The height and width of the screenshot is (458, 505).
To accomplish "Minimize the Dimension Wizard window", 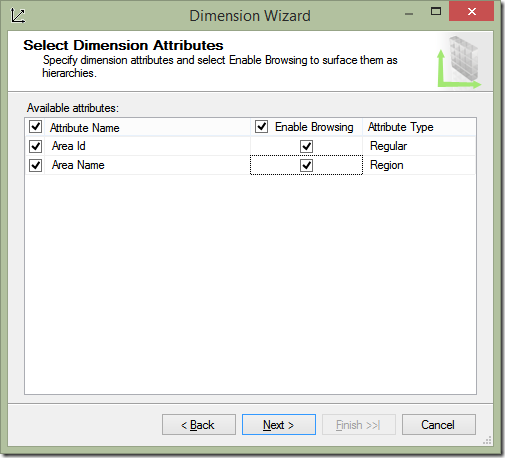I will pos(409,14).
